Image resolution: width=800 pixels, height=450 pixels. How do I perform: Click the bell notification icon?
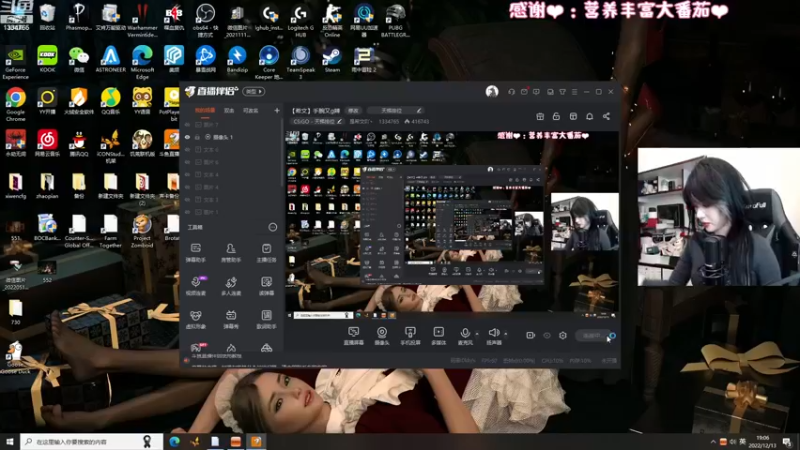(x=589, y=116)
